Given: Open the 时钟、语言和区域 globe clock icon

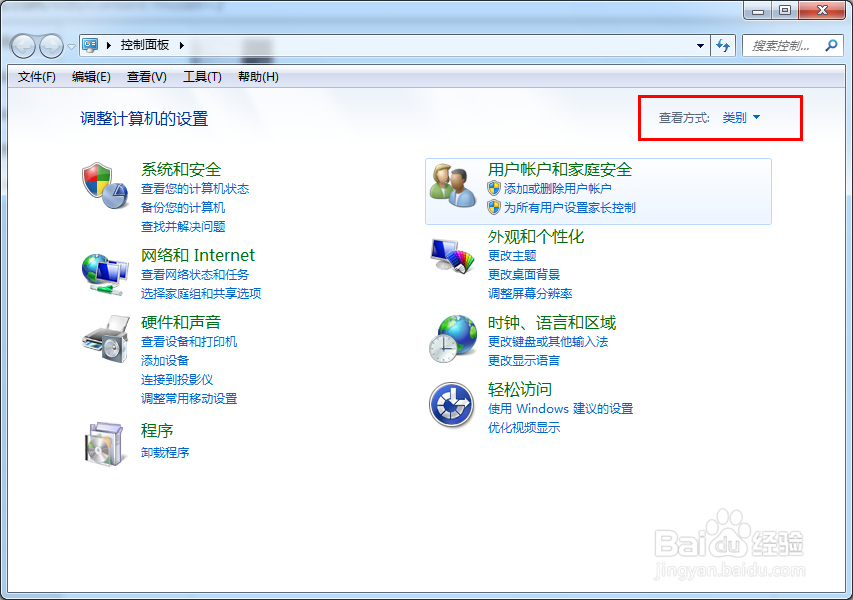Looking at the screenshot, I should click(x=453, y=338).
